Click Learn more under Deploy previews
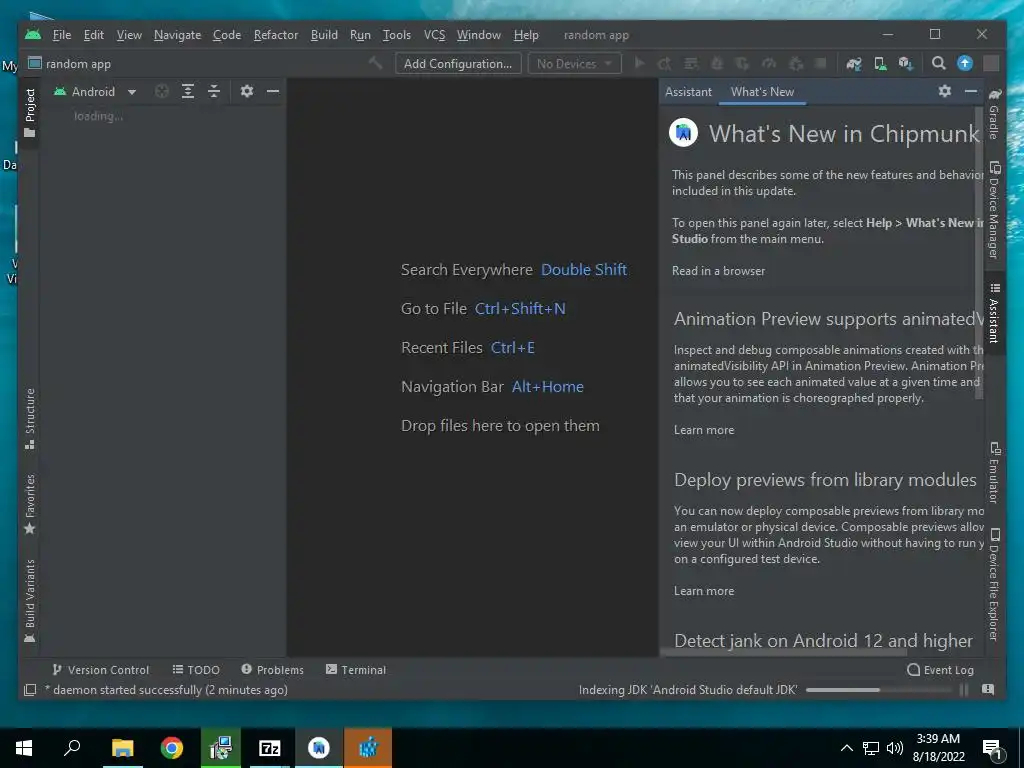The width and height of the screenshot is (1024, 768). [704, 591]
